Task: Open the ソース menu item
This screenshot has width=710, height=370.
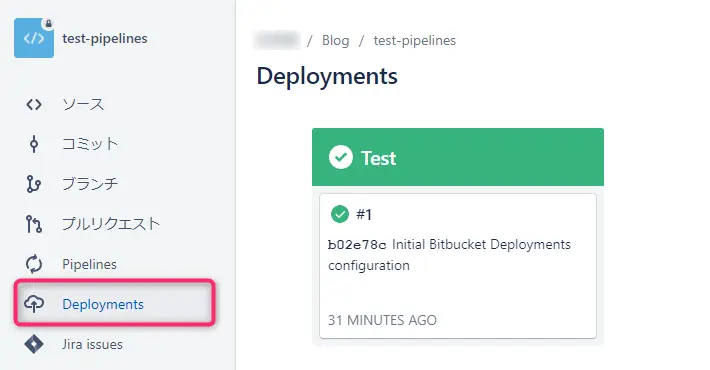Action: tap(83, 105)
